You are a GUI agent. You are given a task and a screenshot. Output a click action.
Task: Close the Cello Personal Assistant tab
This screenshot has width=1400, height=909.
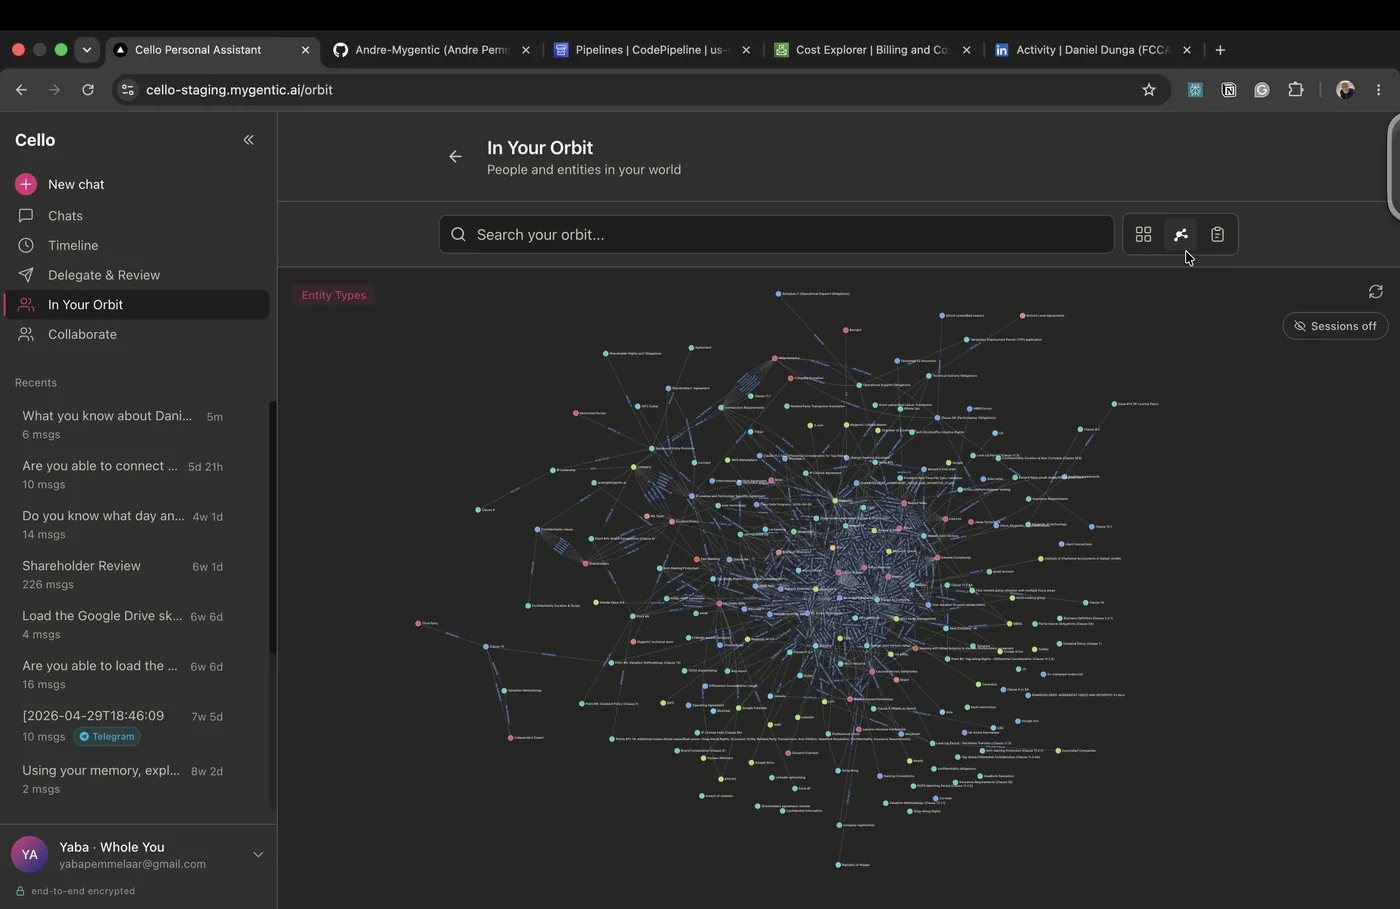(x=305, y=50)
